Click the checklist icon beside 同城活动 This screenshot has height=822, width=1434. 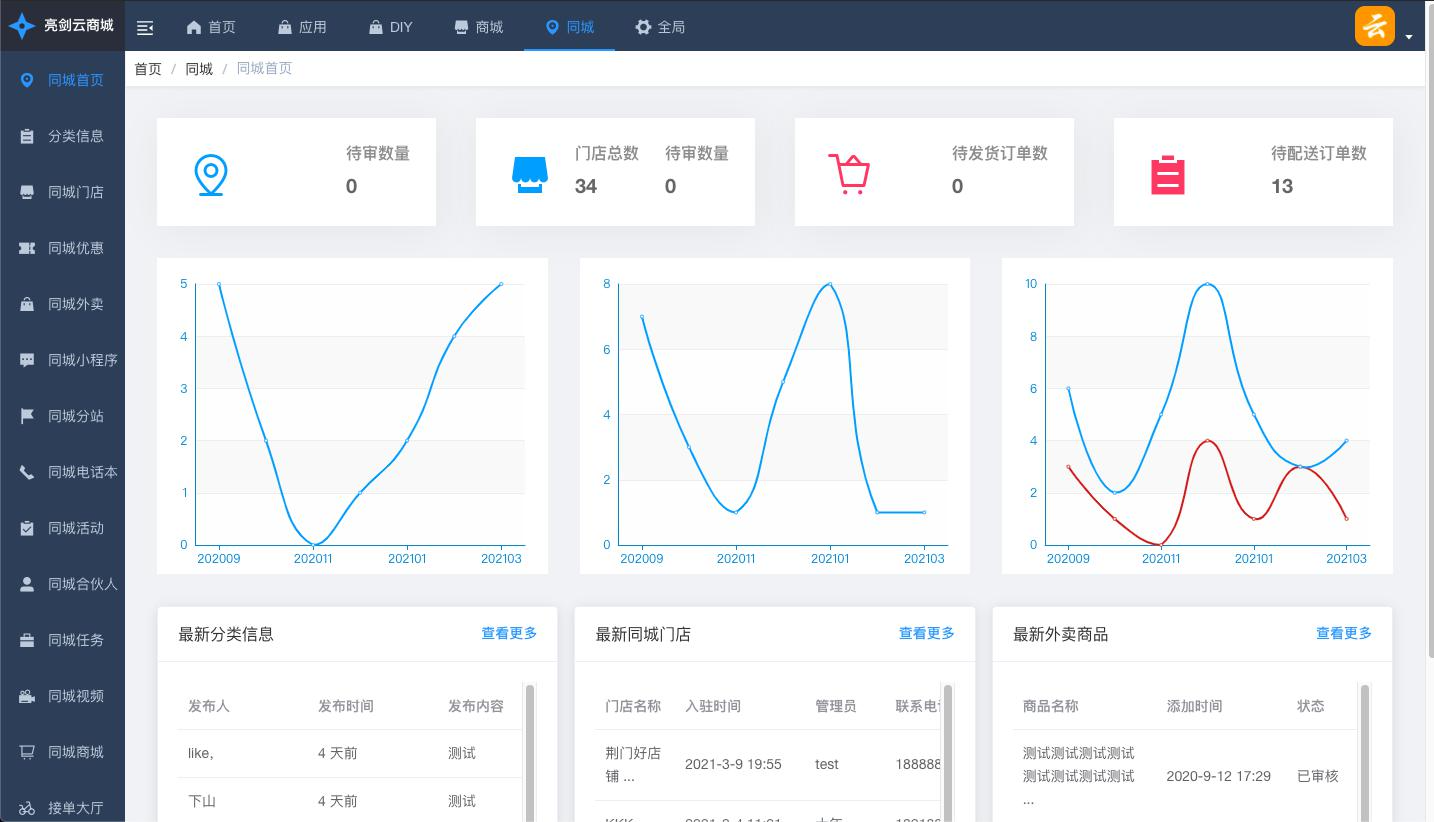point(27,528)
